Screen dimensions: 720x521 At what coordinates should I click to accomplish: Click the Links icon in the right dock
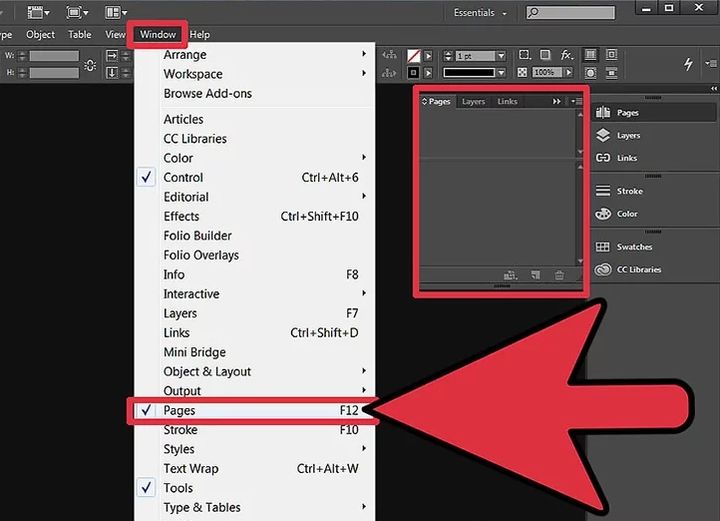point(603,158)
